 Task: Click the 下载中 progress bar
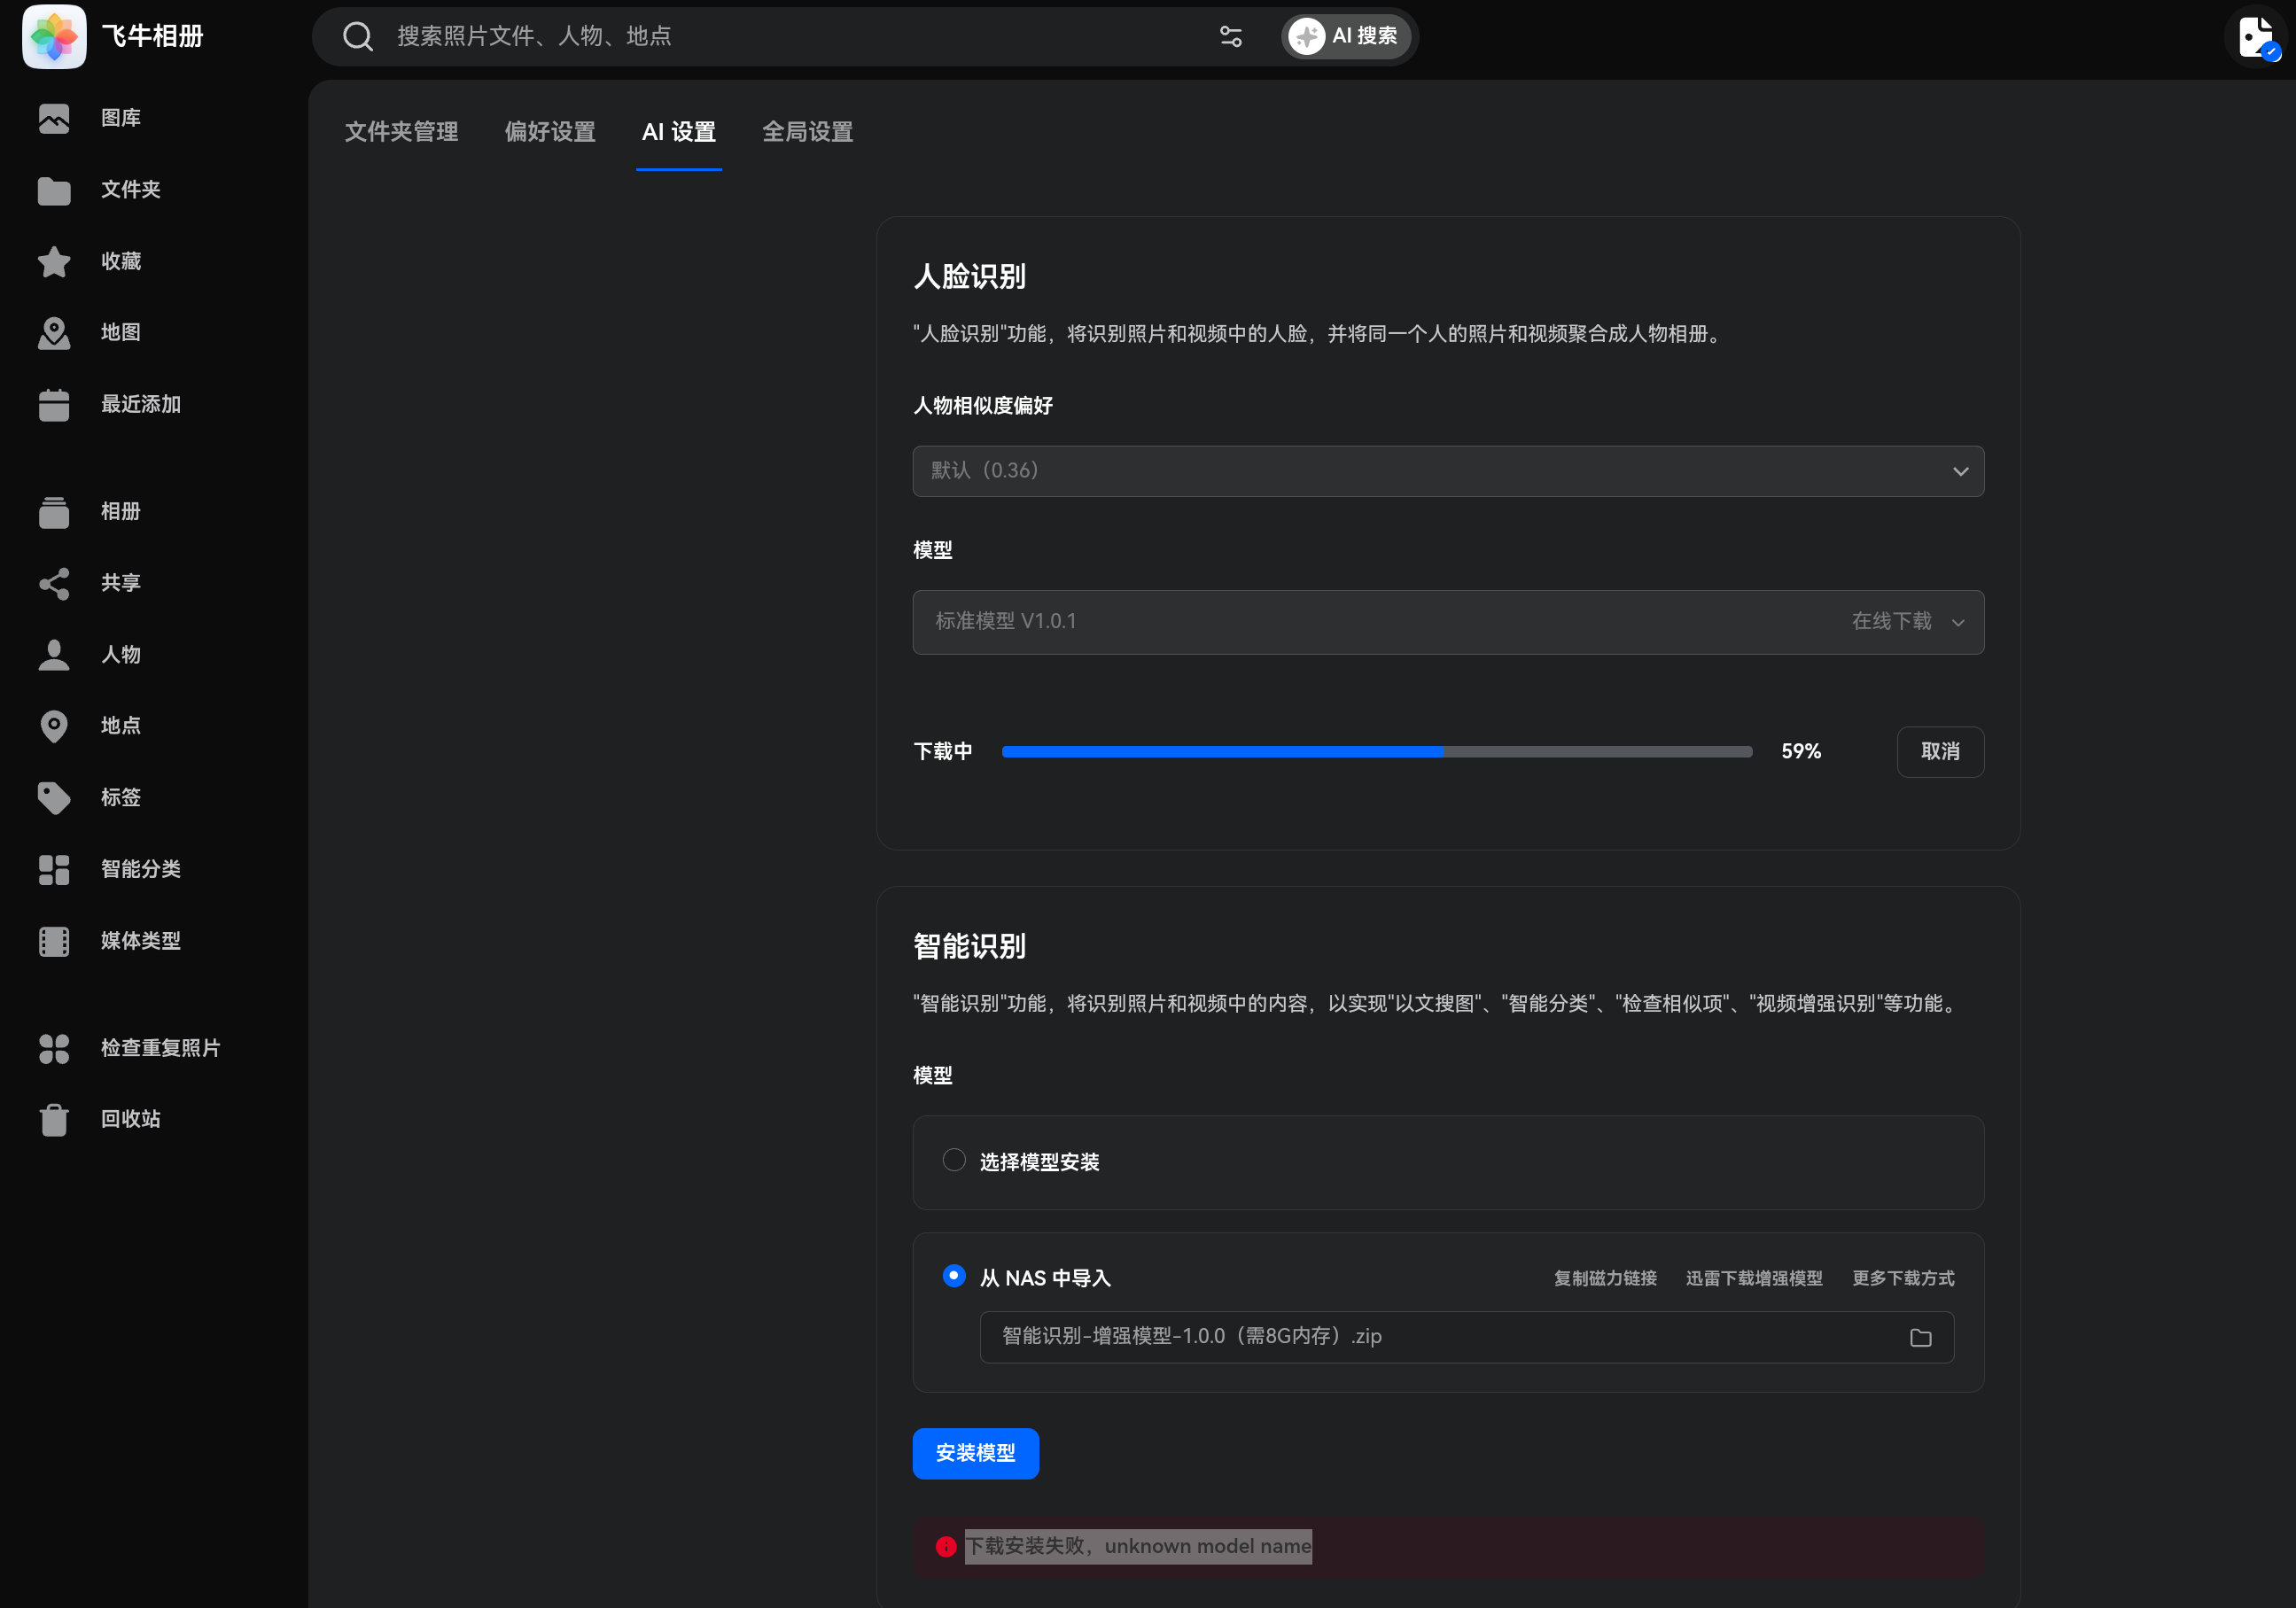[x=1376, y=752]
